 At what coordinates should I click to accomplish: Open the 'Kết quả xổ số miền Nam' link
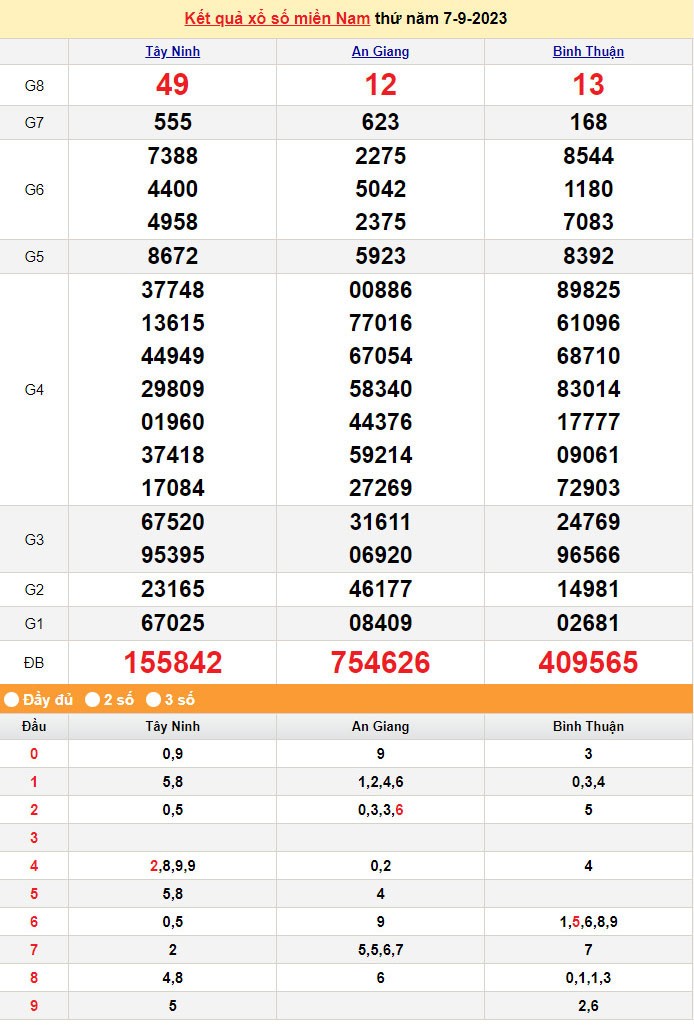[x=277, y=18]
